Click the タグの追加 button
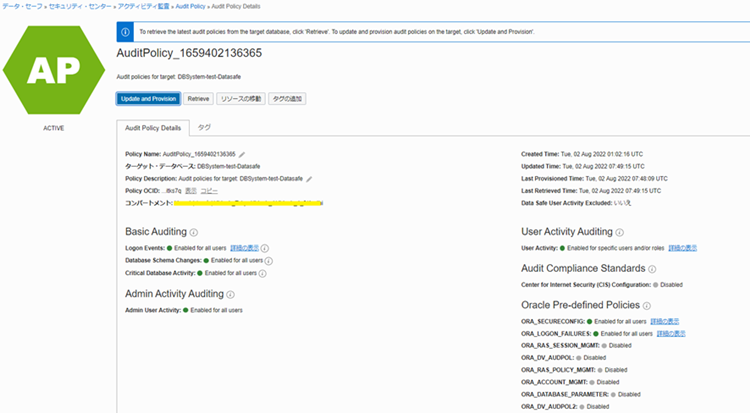Screen dimensions: 750x413 [288, 98]
